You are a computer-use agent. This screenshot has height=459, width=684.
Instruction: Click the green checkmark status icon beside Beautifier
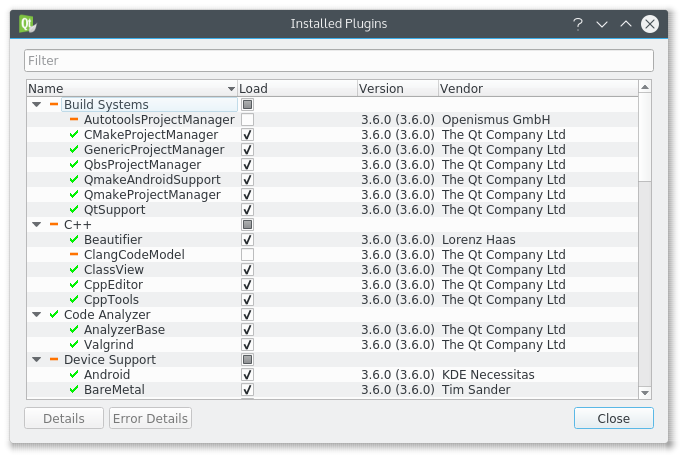(74, 239)
